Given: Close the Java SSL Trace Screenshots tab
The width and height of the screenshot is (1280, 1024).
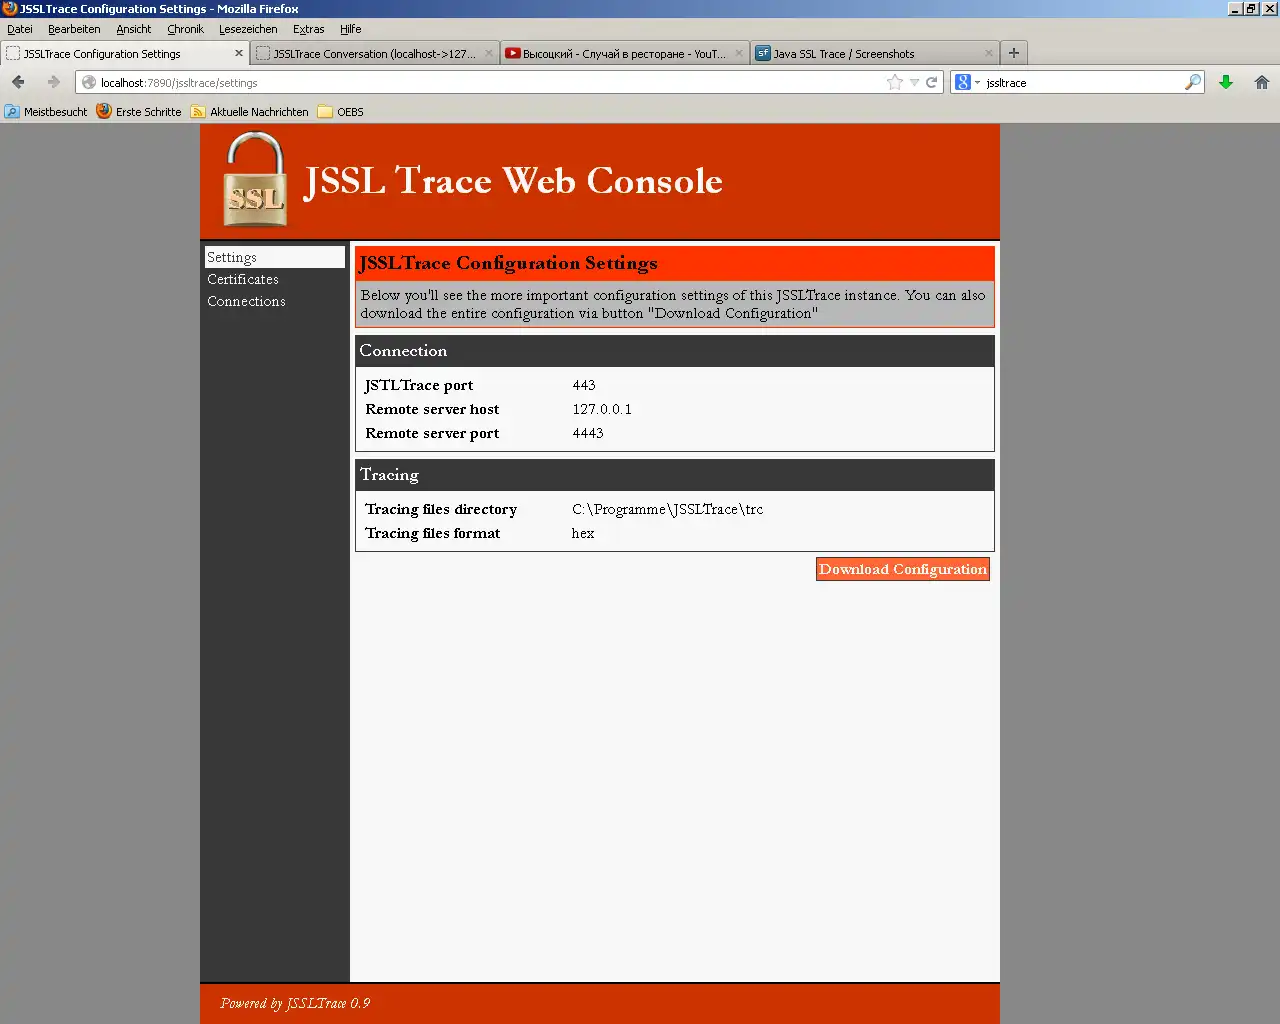Looking at the screenshot, I should click(989, 53).
